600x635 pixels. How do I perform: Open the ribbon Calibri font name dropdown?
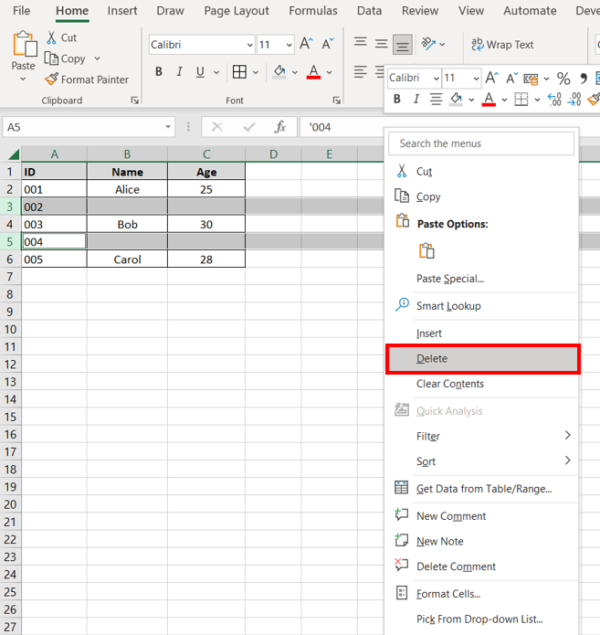(248, 45)
